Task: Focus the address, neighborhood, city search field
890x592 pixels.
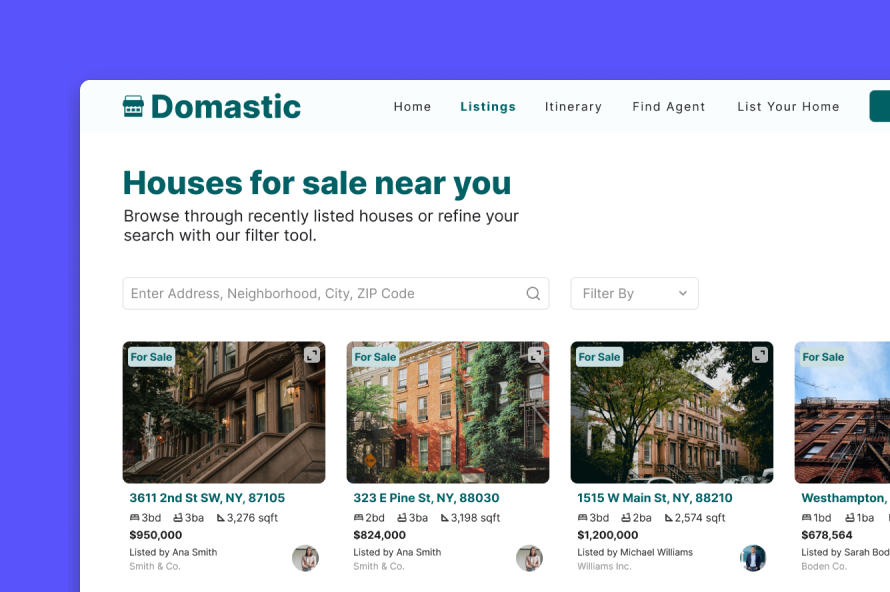Action: (335, 293)
